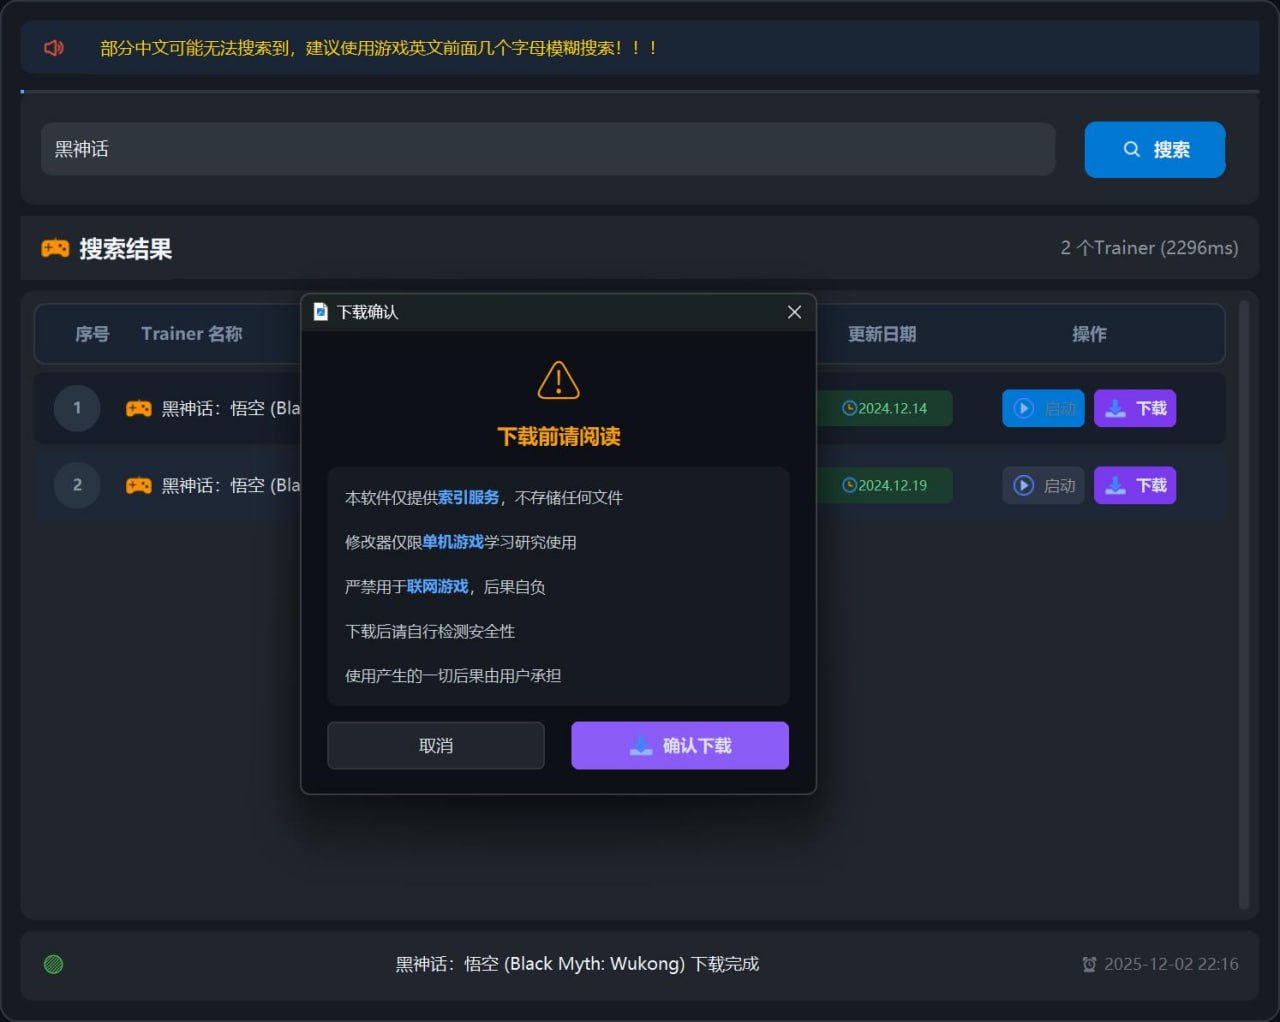The width and height of the screenshot is (1280, 1022).
Task: Click the 单机游戏 link text
Action: click(452, 542)
